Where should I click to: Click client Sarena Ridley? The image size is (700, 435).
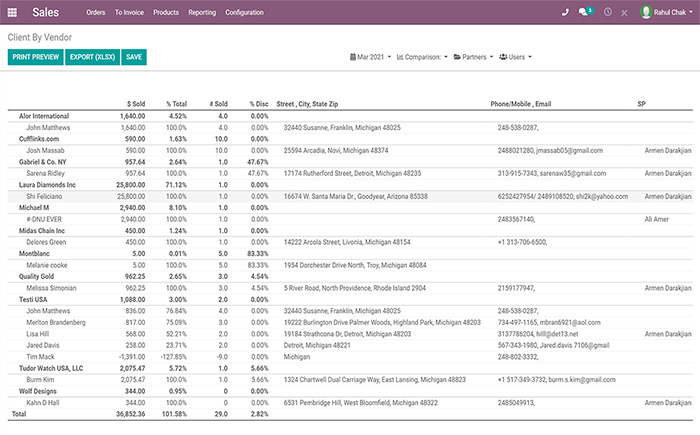point(46,173)
